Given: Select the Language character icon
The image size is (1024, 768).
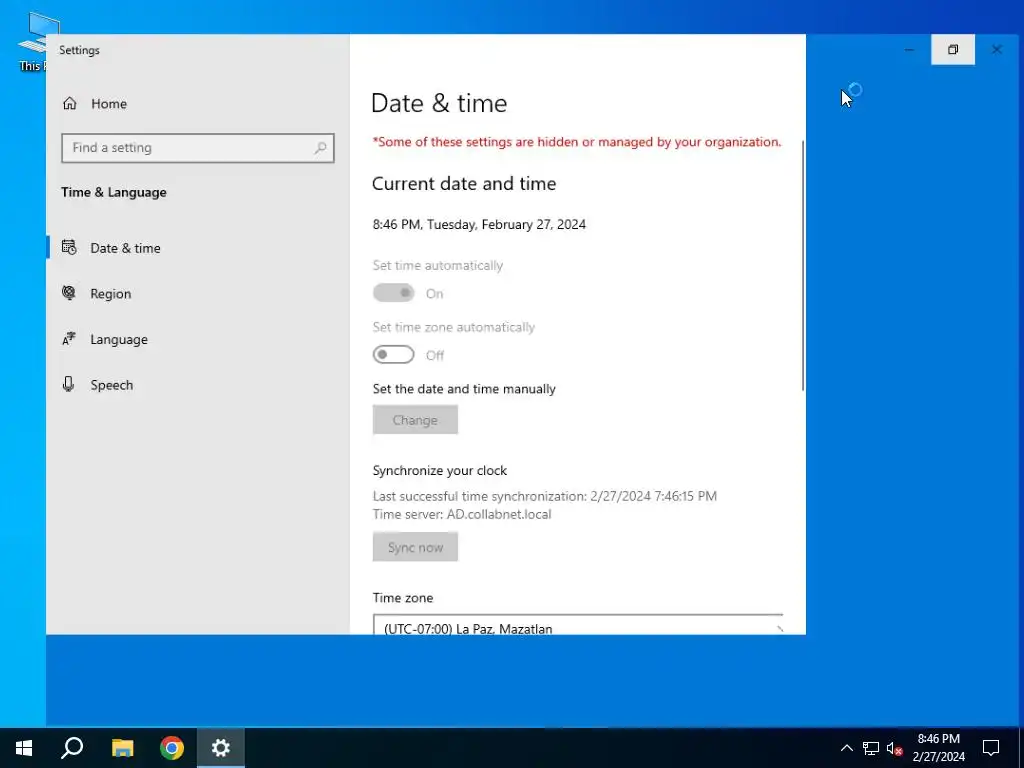Looking at the screenshot, I should pos(69,339).
